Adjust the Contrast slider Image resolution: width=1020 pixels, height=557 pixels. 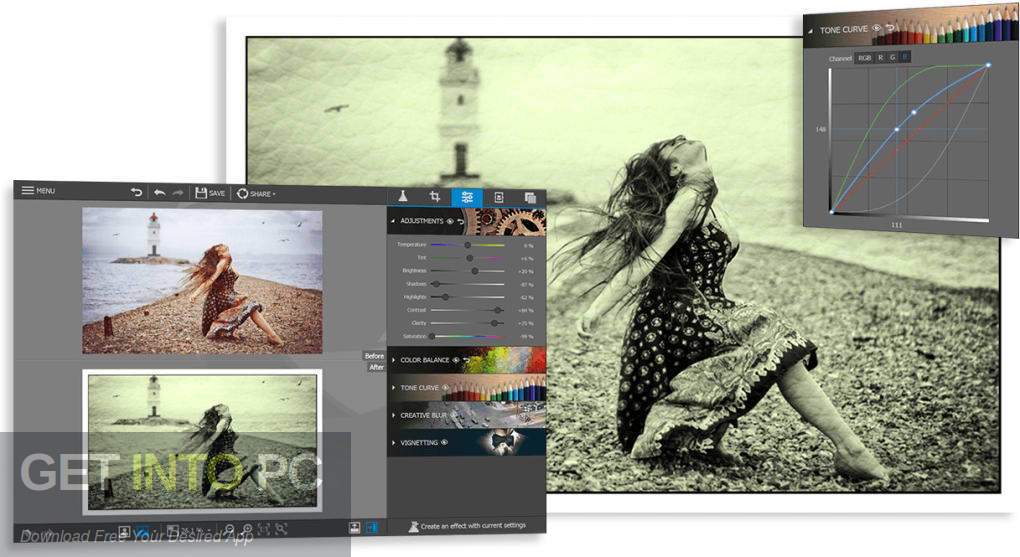[468, 310]
